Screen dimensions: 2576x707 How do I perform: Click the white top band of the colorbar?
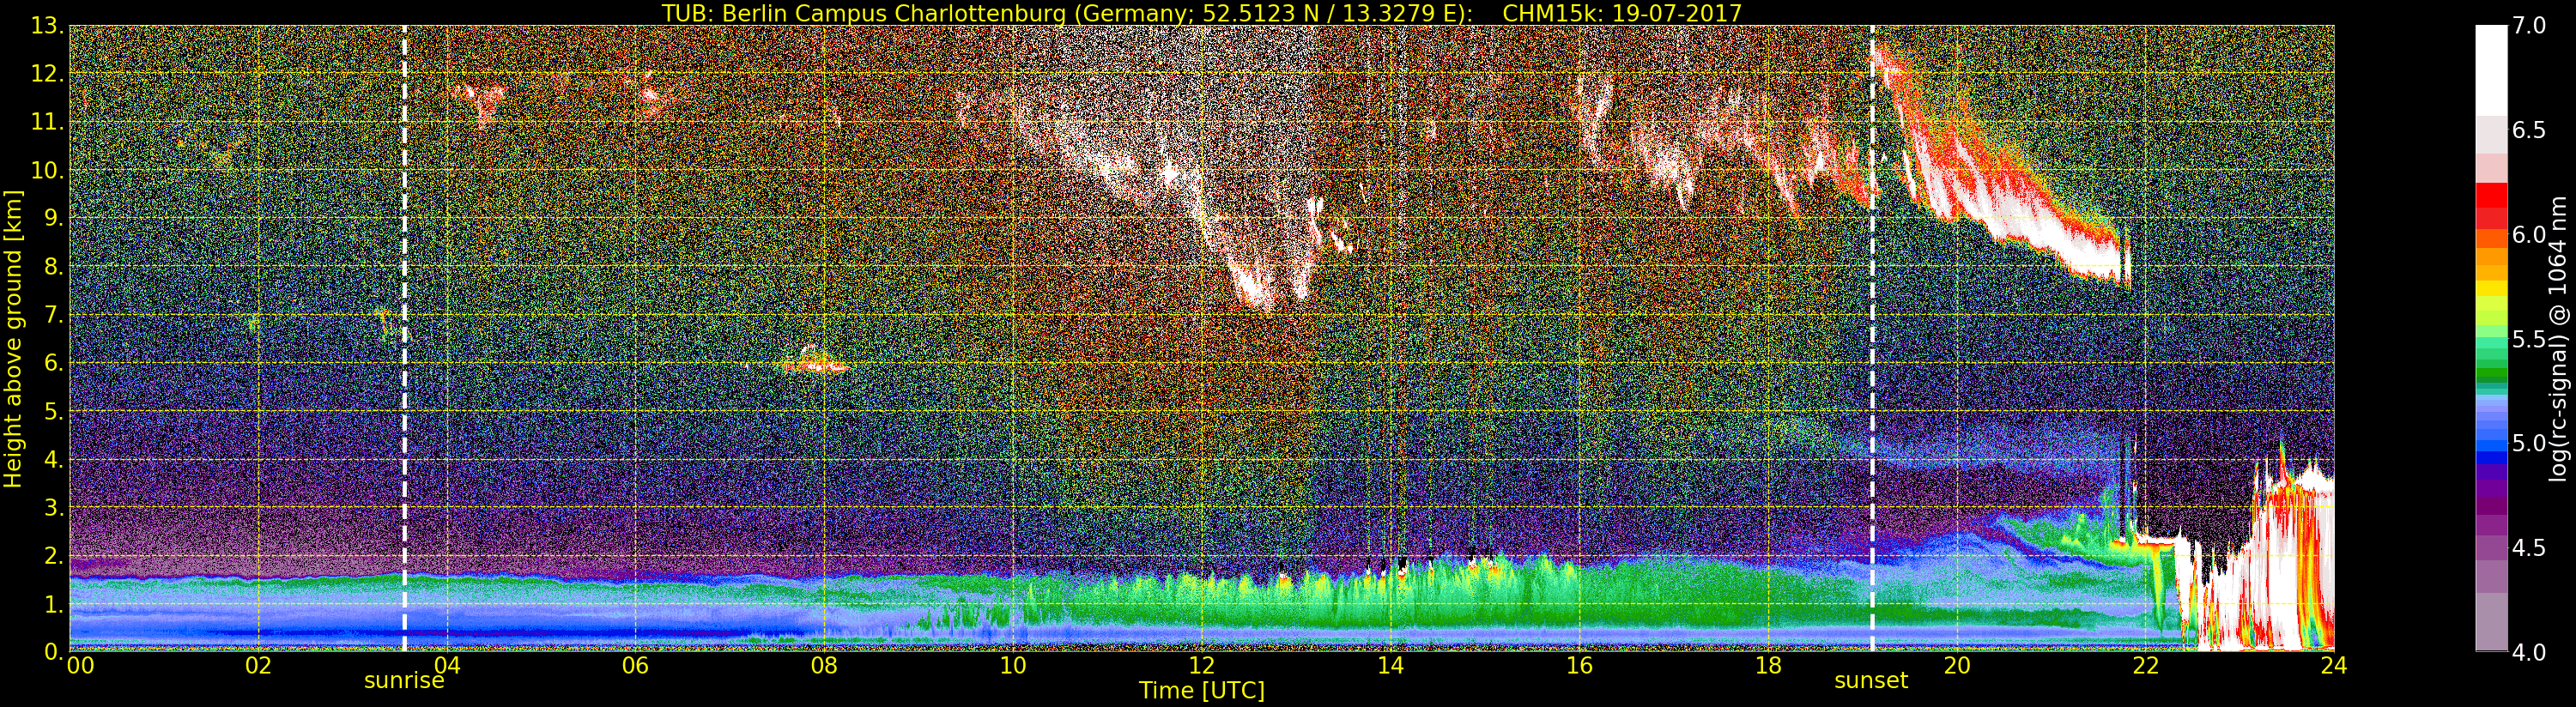tap(2491, 70)
